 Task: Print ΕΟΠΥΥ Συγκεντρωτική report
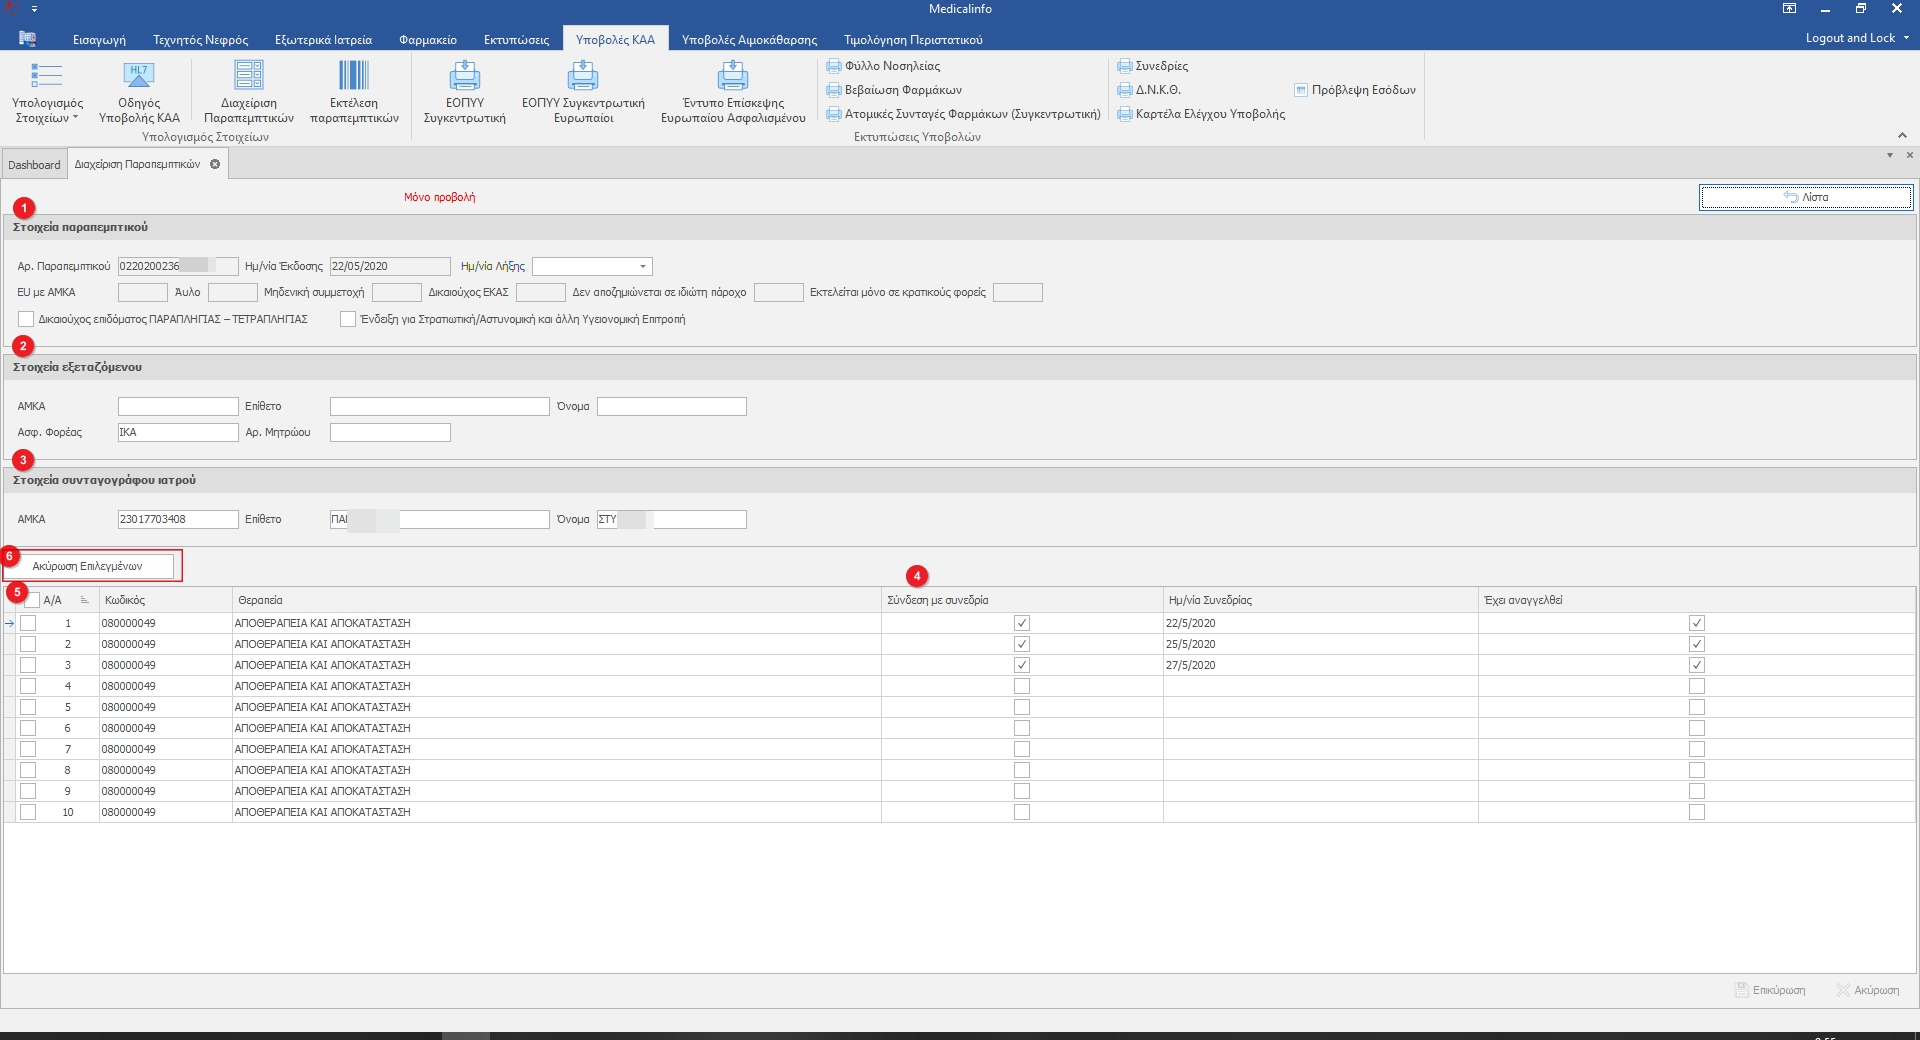464,77
